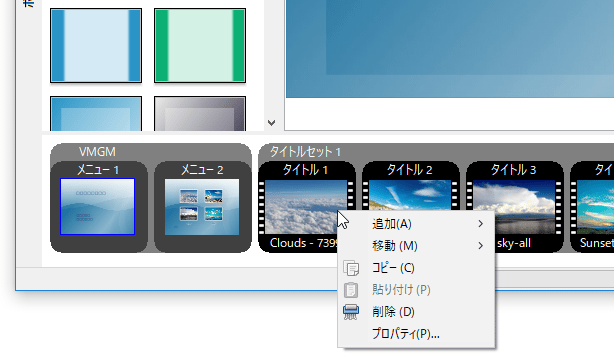Expand the arrow next to 移動 (M)
The height and width of the screenshot is (360, 614).
480,246
